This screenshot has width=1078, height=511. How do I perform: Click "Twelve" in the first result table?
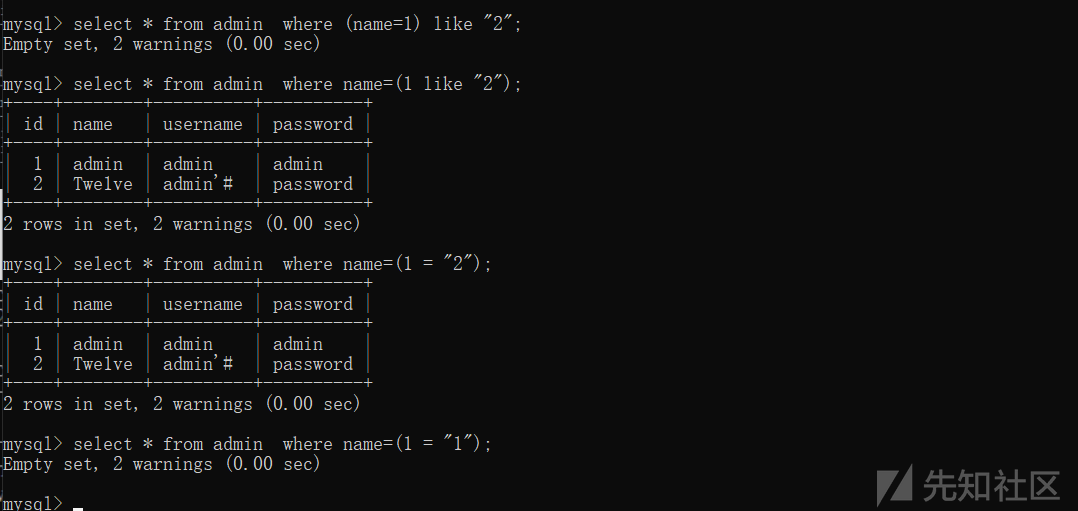(103, 184)
